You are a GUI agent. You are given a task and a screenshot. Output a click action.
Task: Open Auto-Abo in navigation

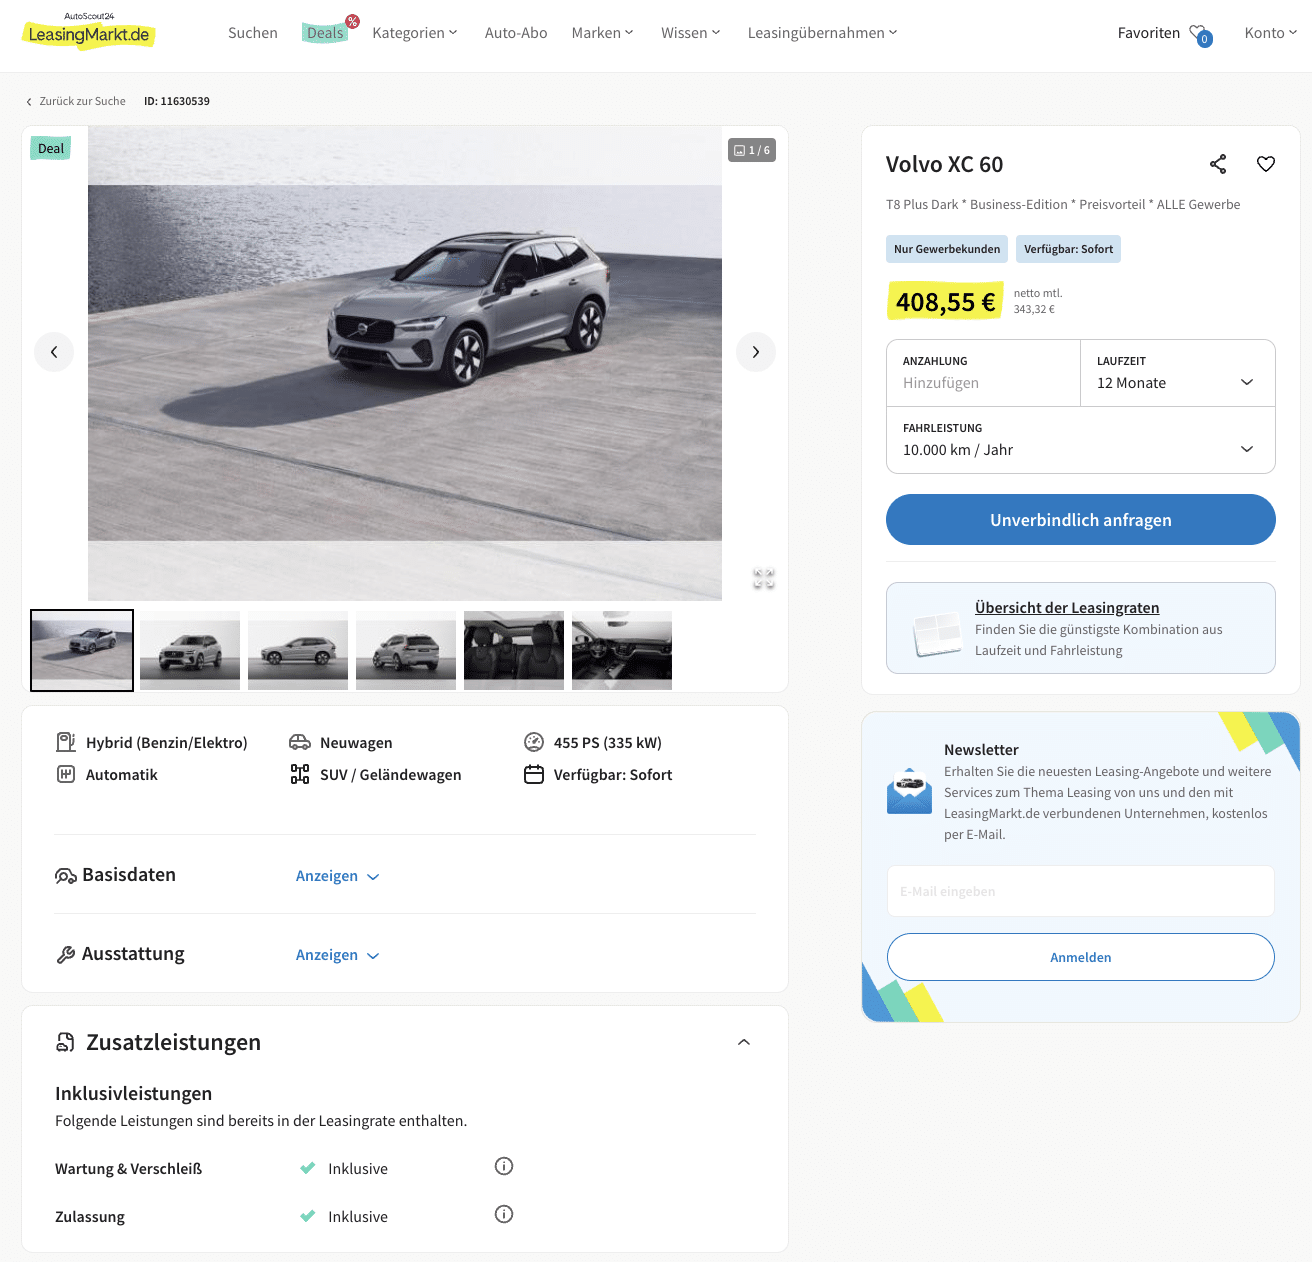pyautogui.click(x=516, y=33)
